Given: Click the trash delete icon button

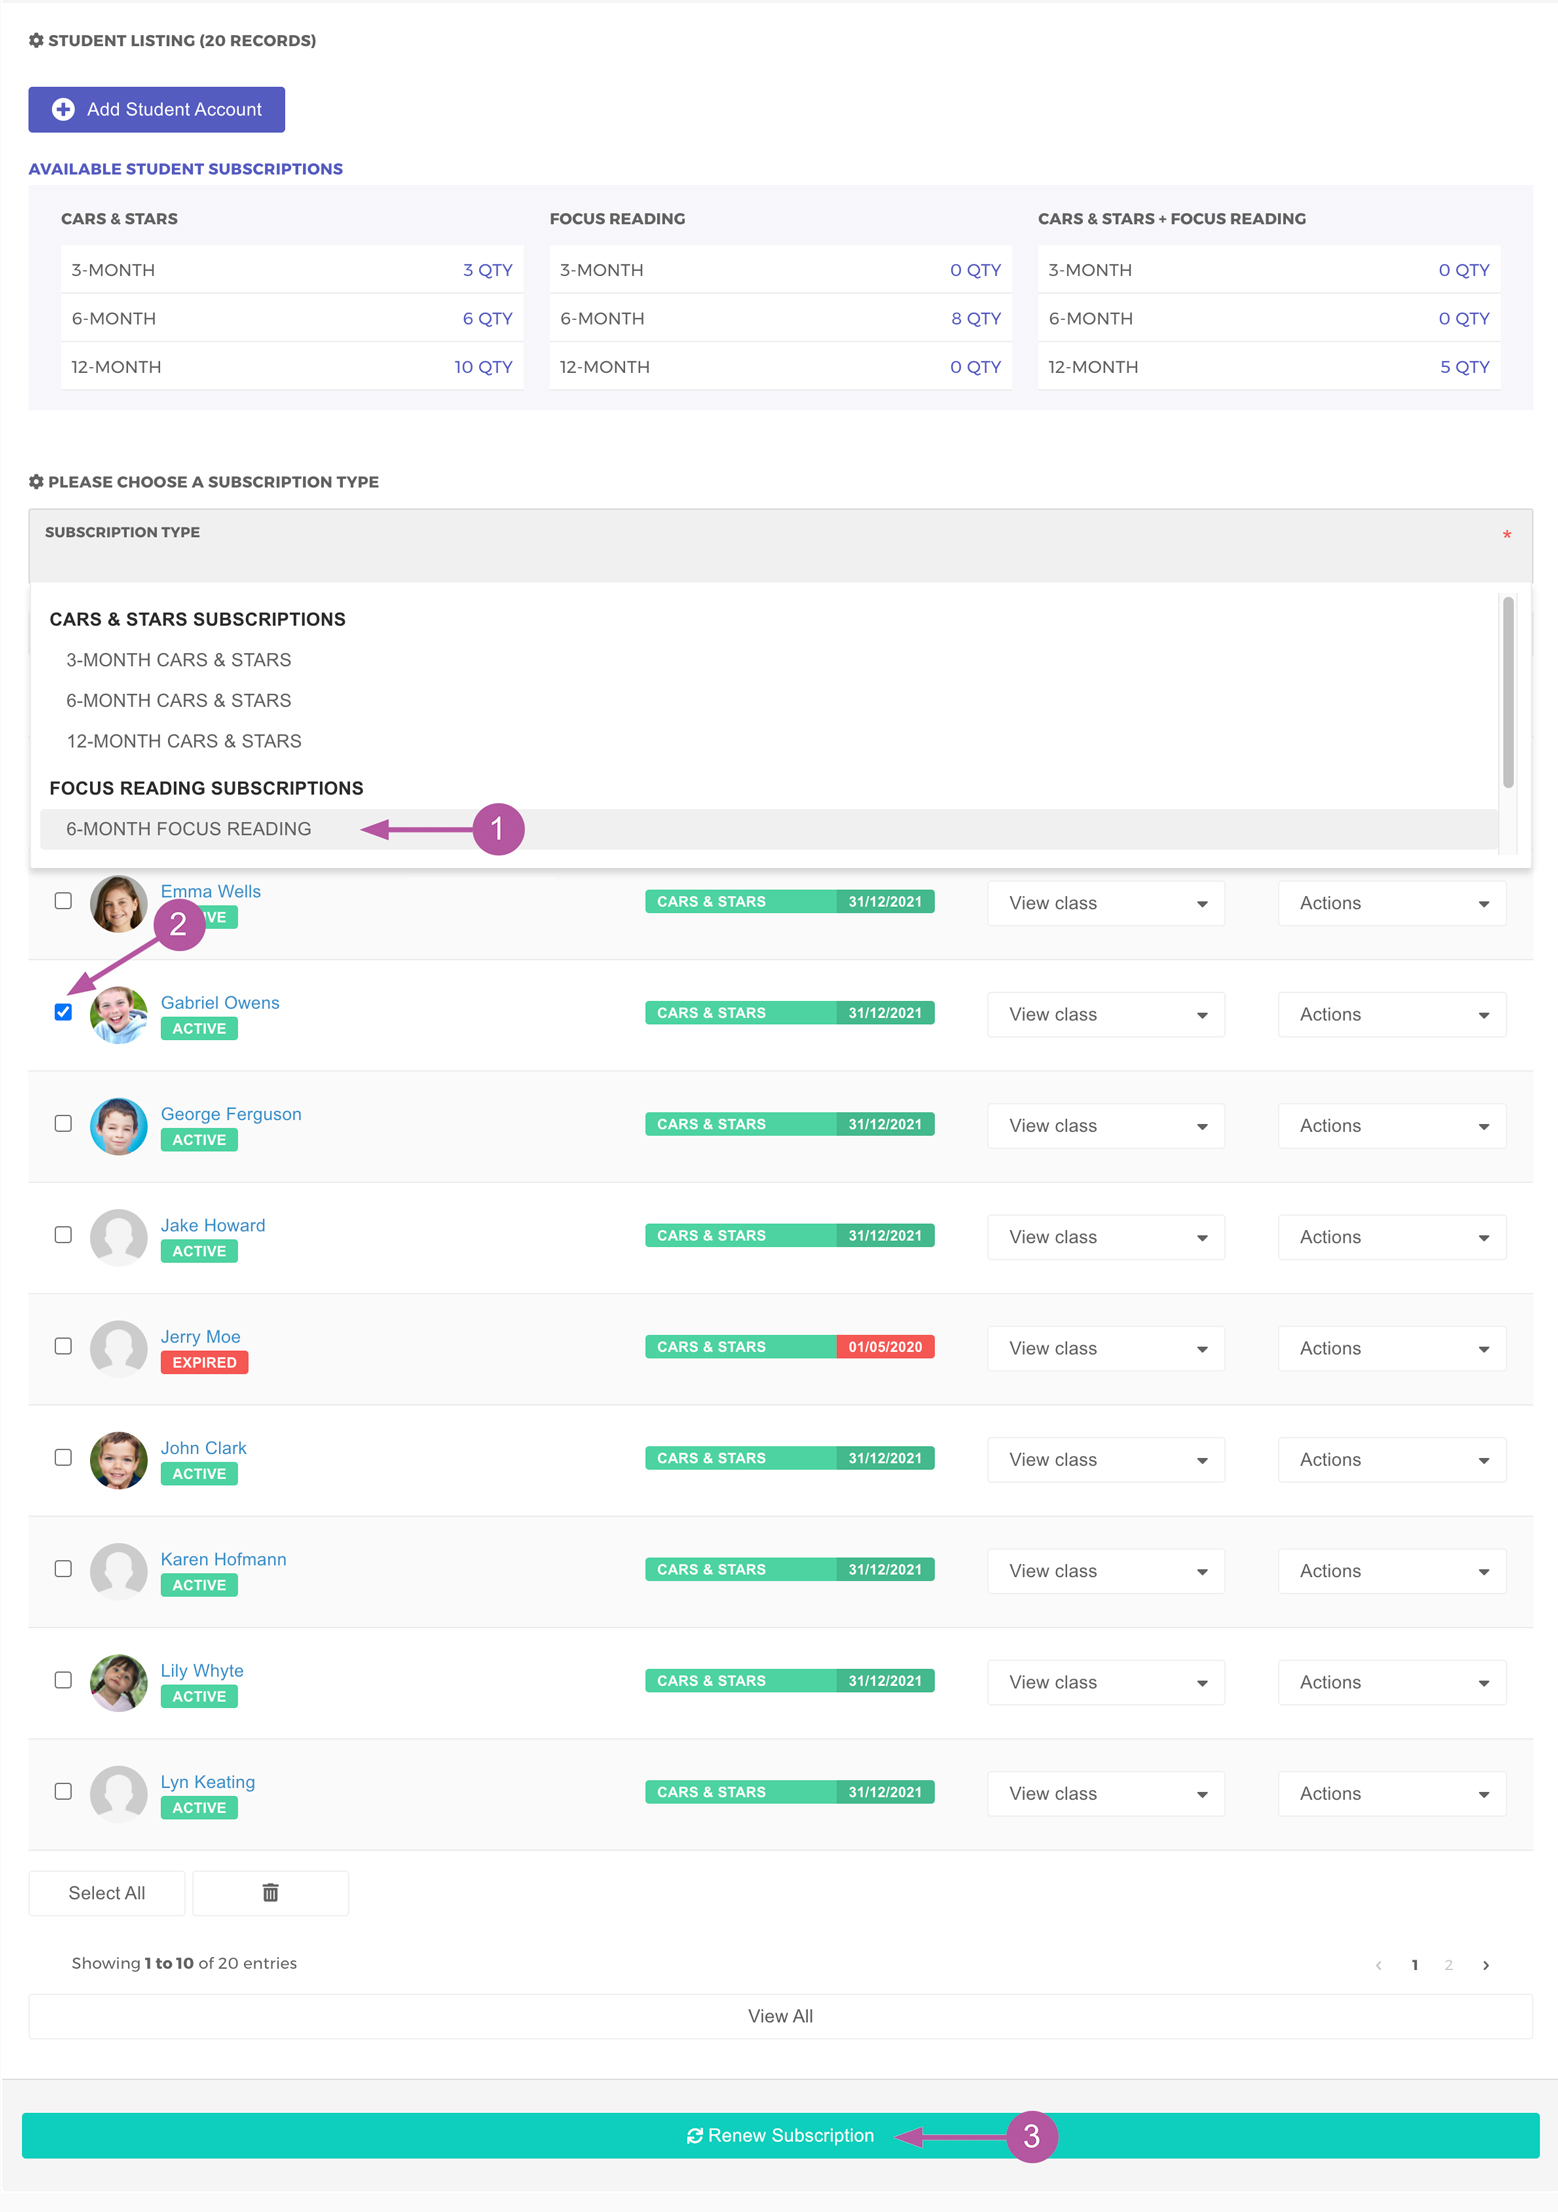Looking at the screenshot, I should coord(270,1892).
